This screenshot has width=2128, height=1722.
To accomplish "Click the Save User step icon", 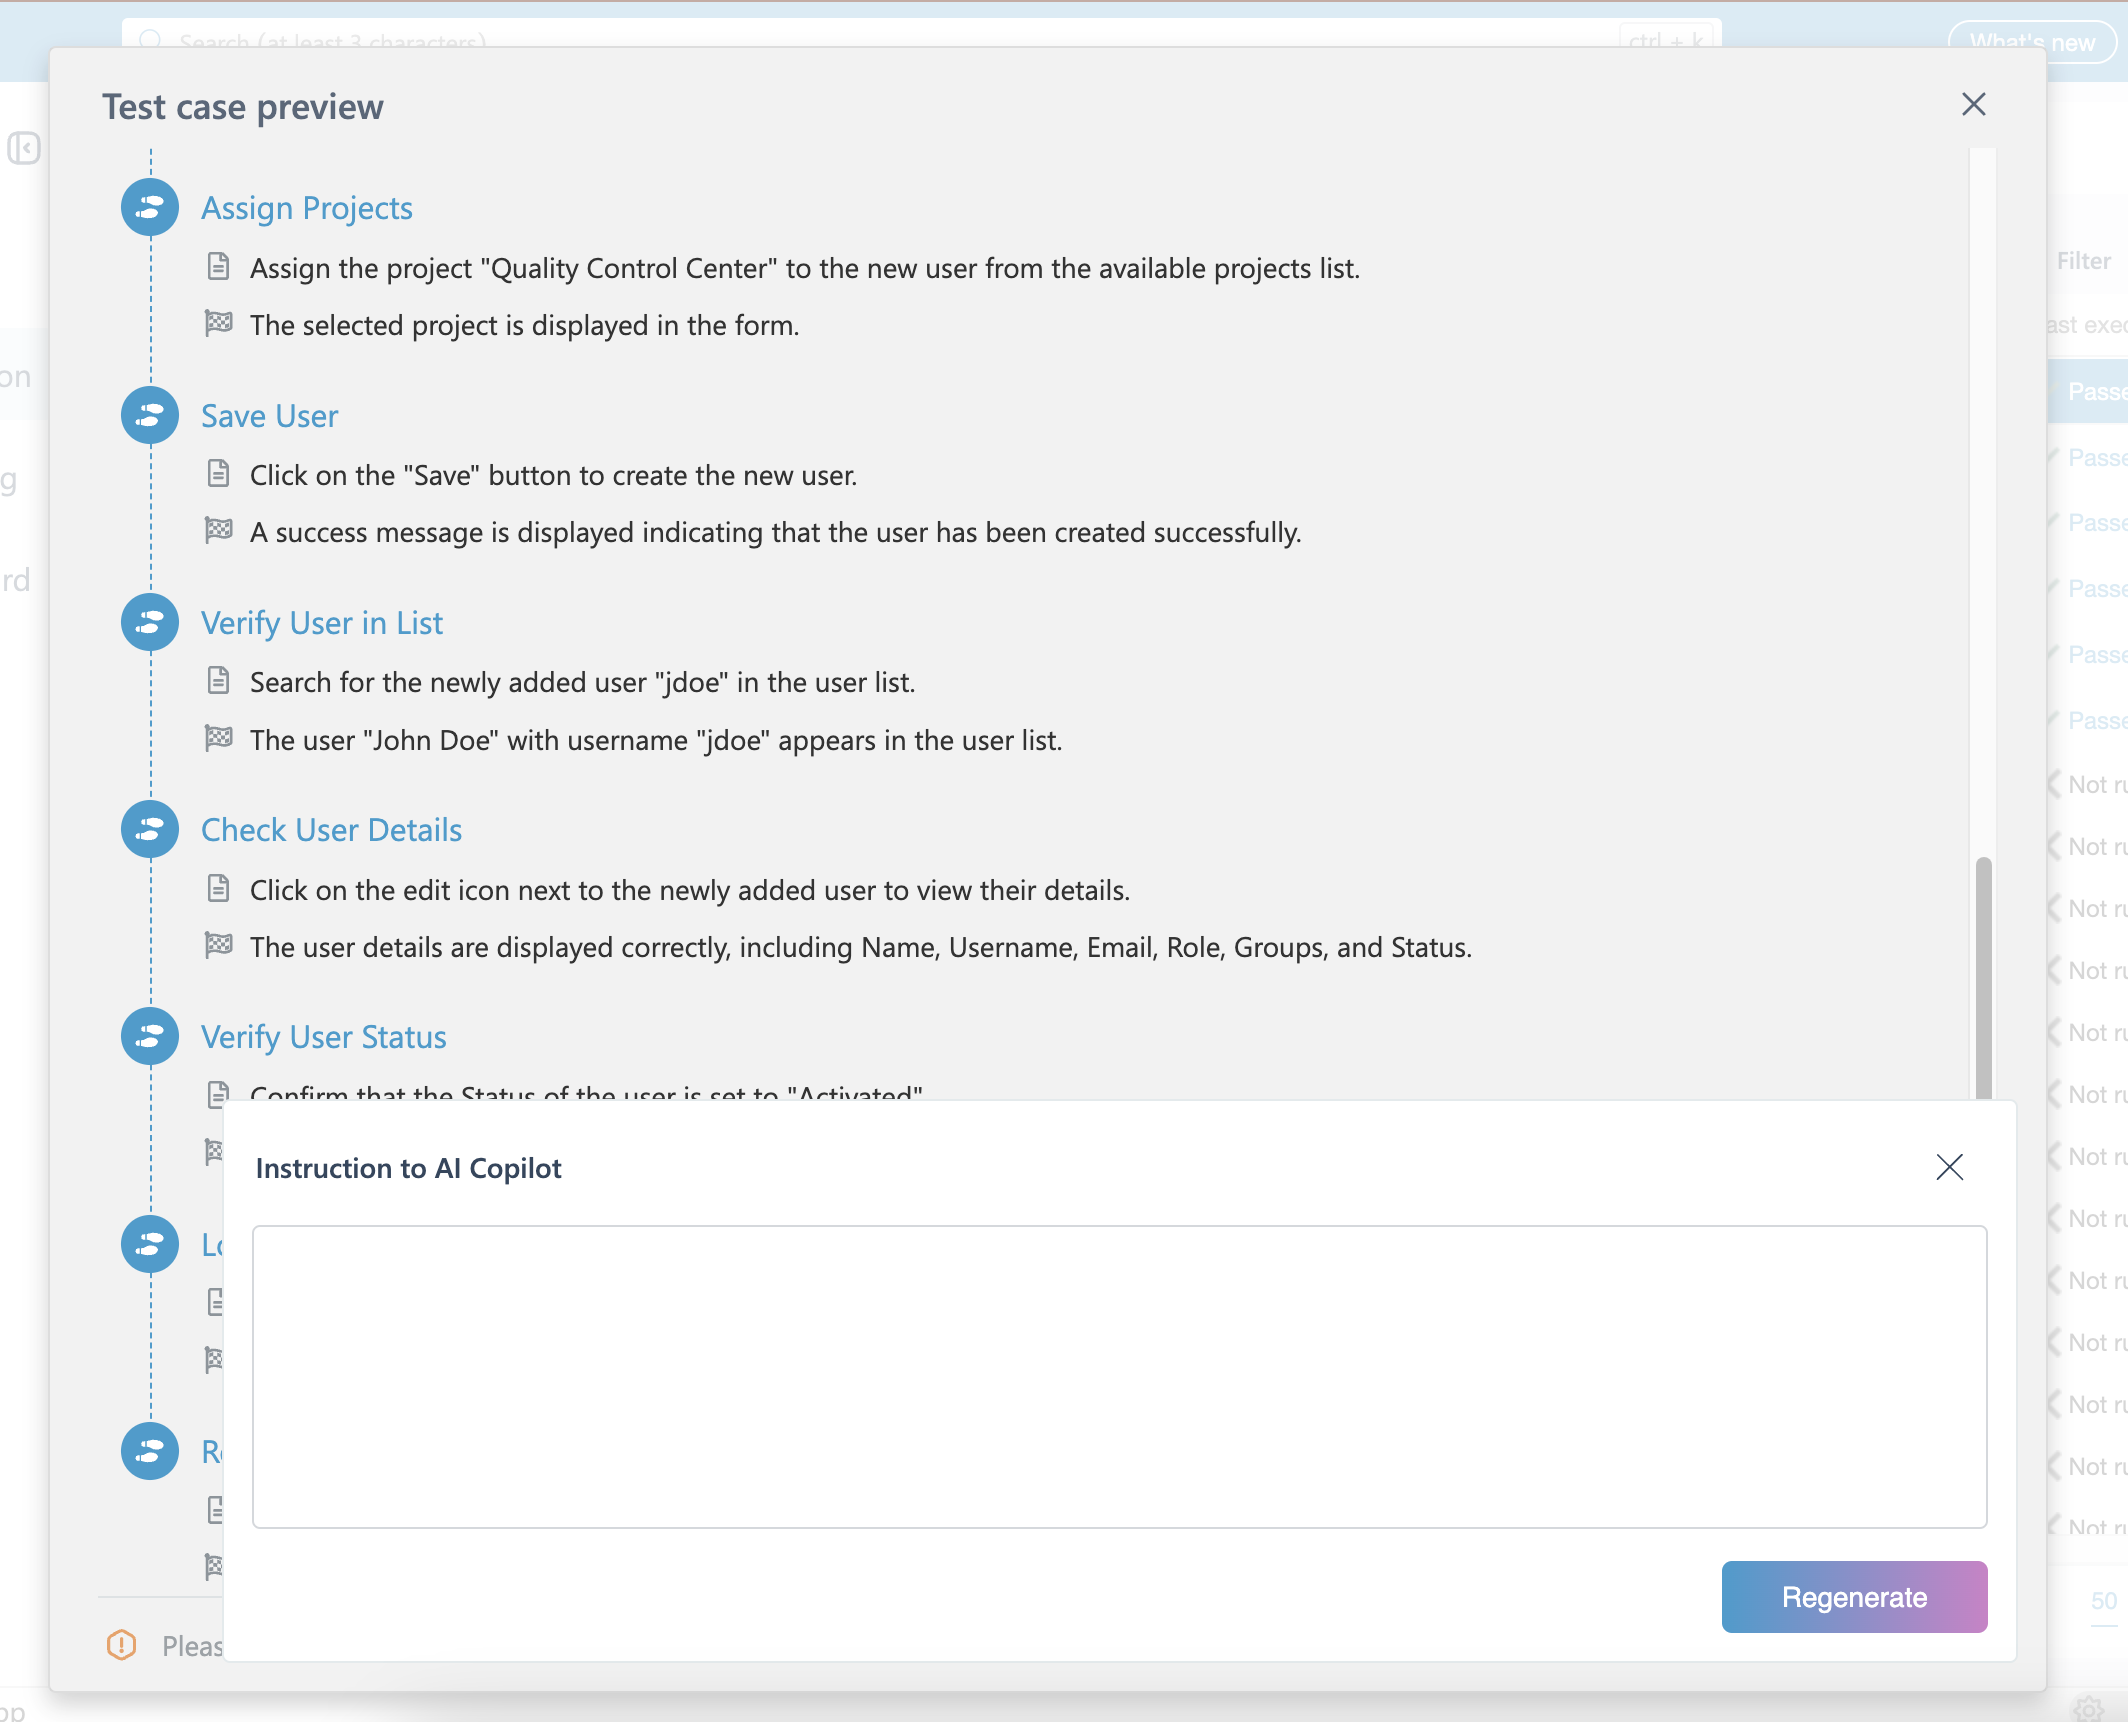I will pos(150,415).
